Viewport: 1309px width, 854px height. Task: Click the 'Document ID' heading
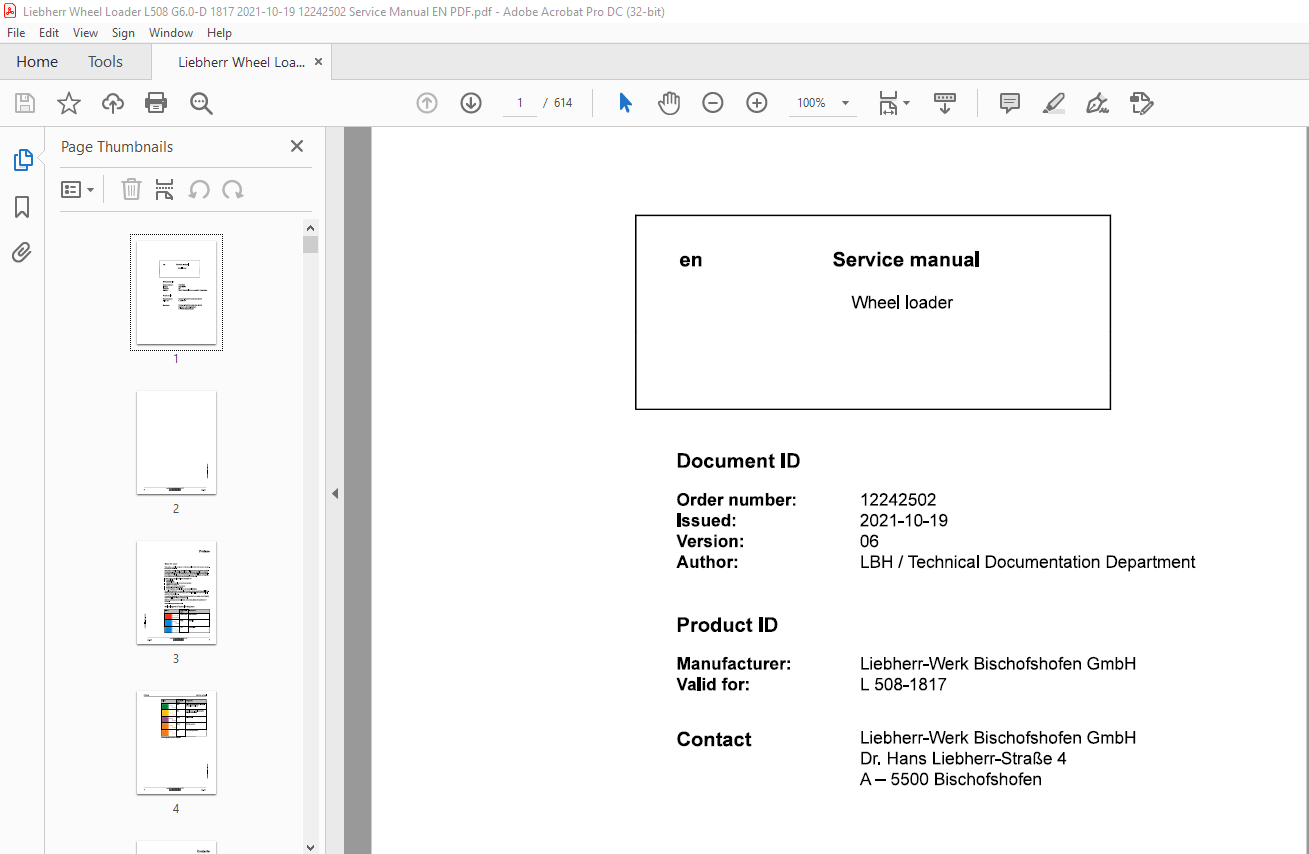point(738,461)
